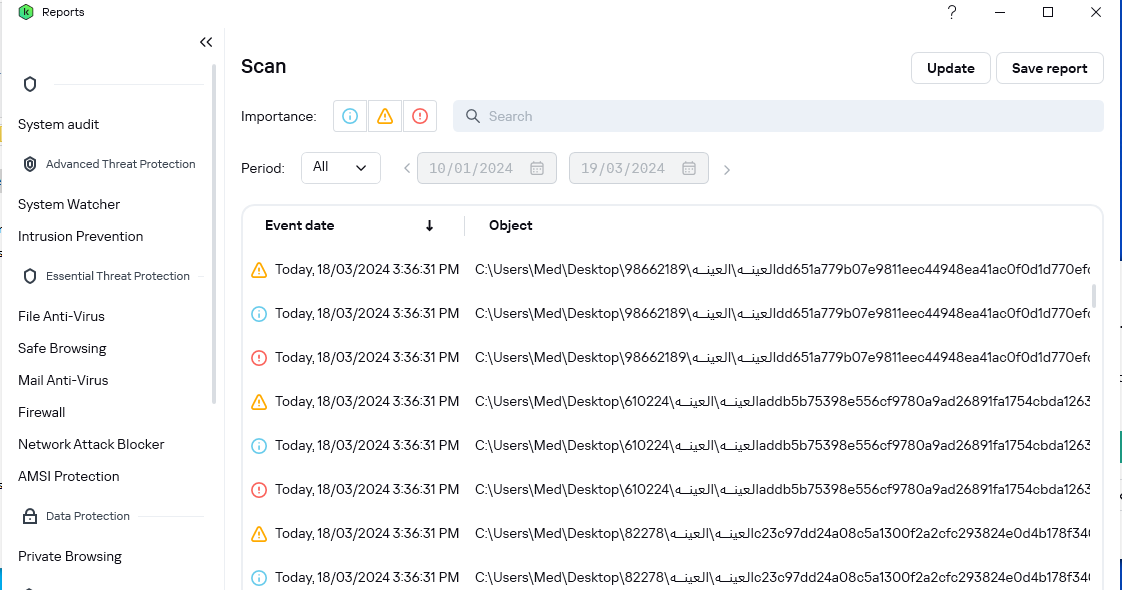This screenshot has height=590, width=1122.
Task: Click Essential Threat Protection section label
Action: coord(117,276)
